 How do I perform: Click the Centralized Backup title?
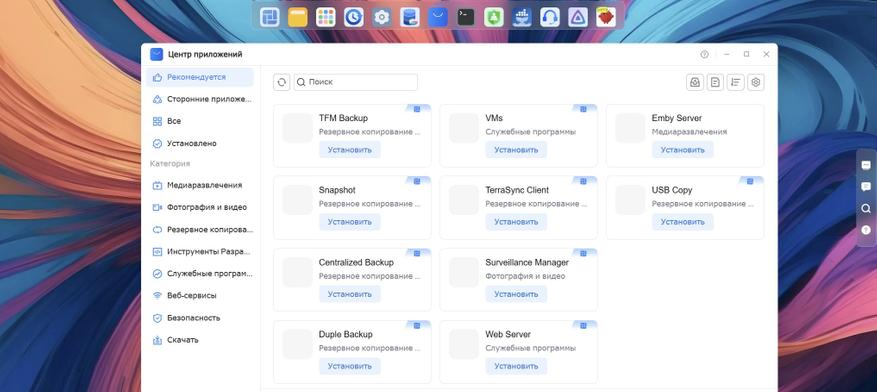[x=356, y=262]
